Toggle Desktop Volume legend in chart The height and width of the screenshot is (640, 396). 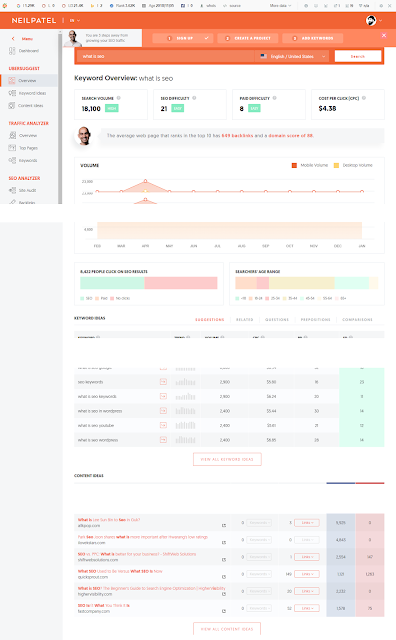[353, 165]
